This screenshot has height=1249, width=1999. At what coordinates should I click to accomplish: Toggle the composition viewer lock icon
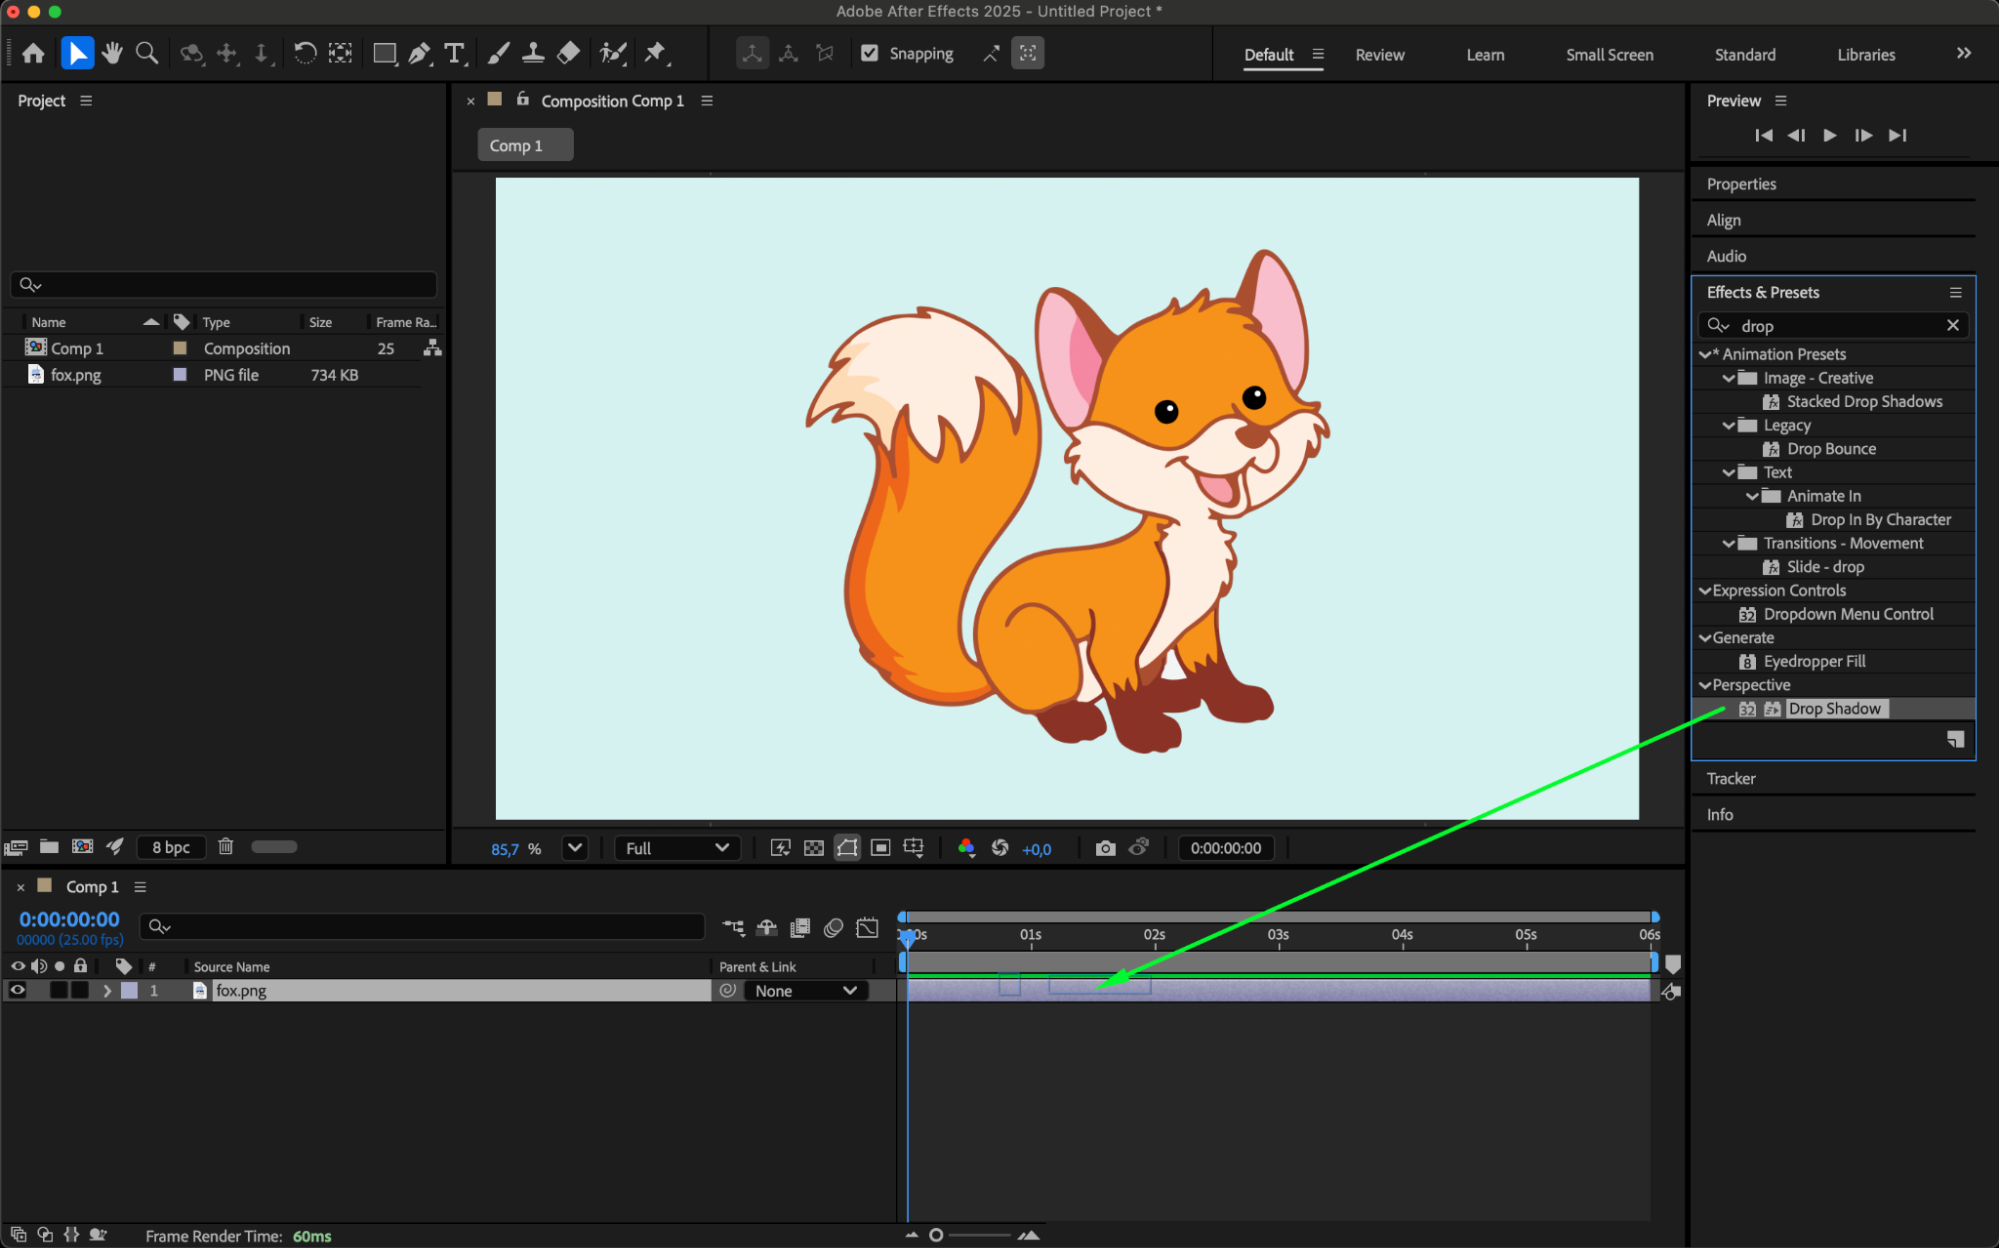[522, 99]
